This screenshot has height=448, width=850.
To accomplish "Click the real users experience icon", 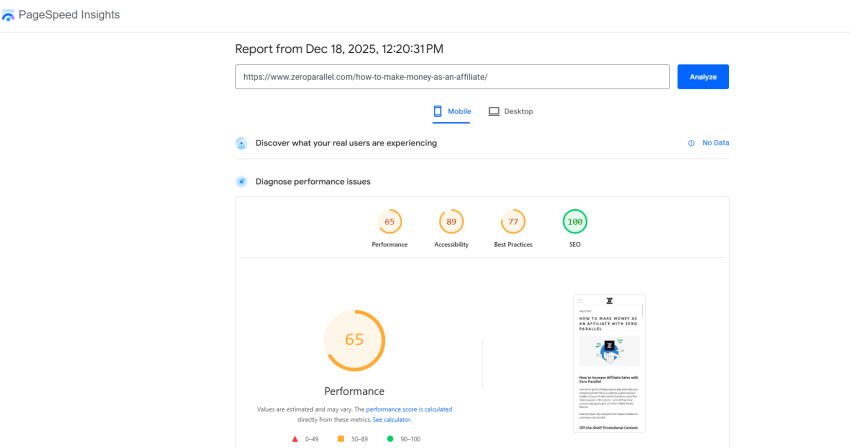I will click(x=241, y=143).
